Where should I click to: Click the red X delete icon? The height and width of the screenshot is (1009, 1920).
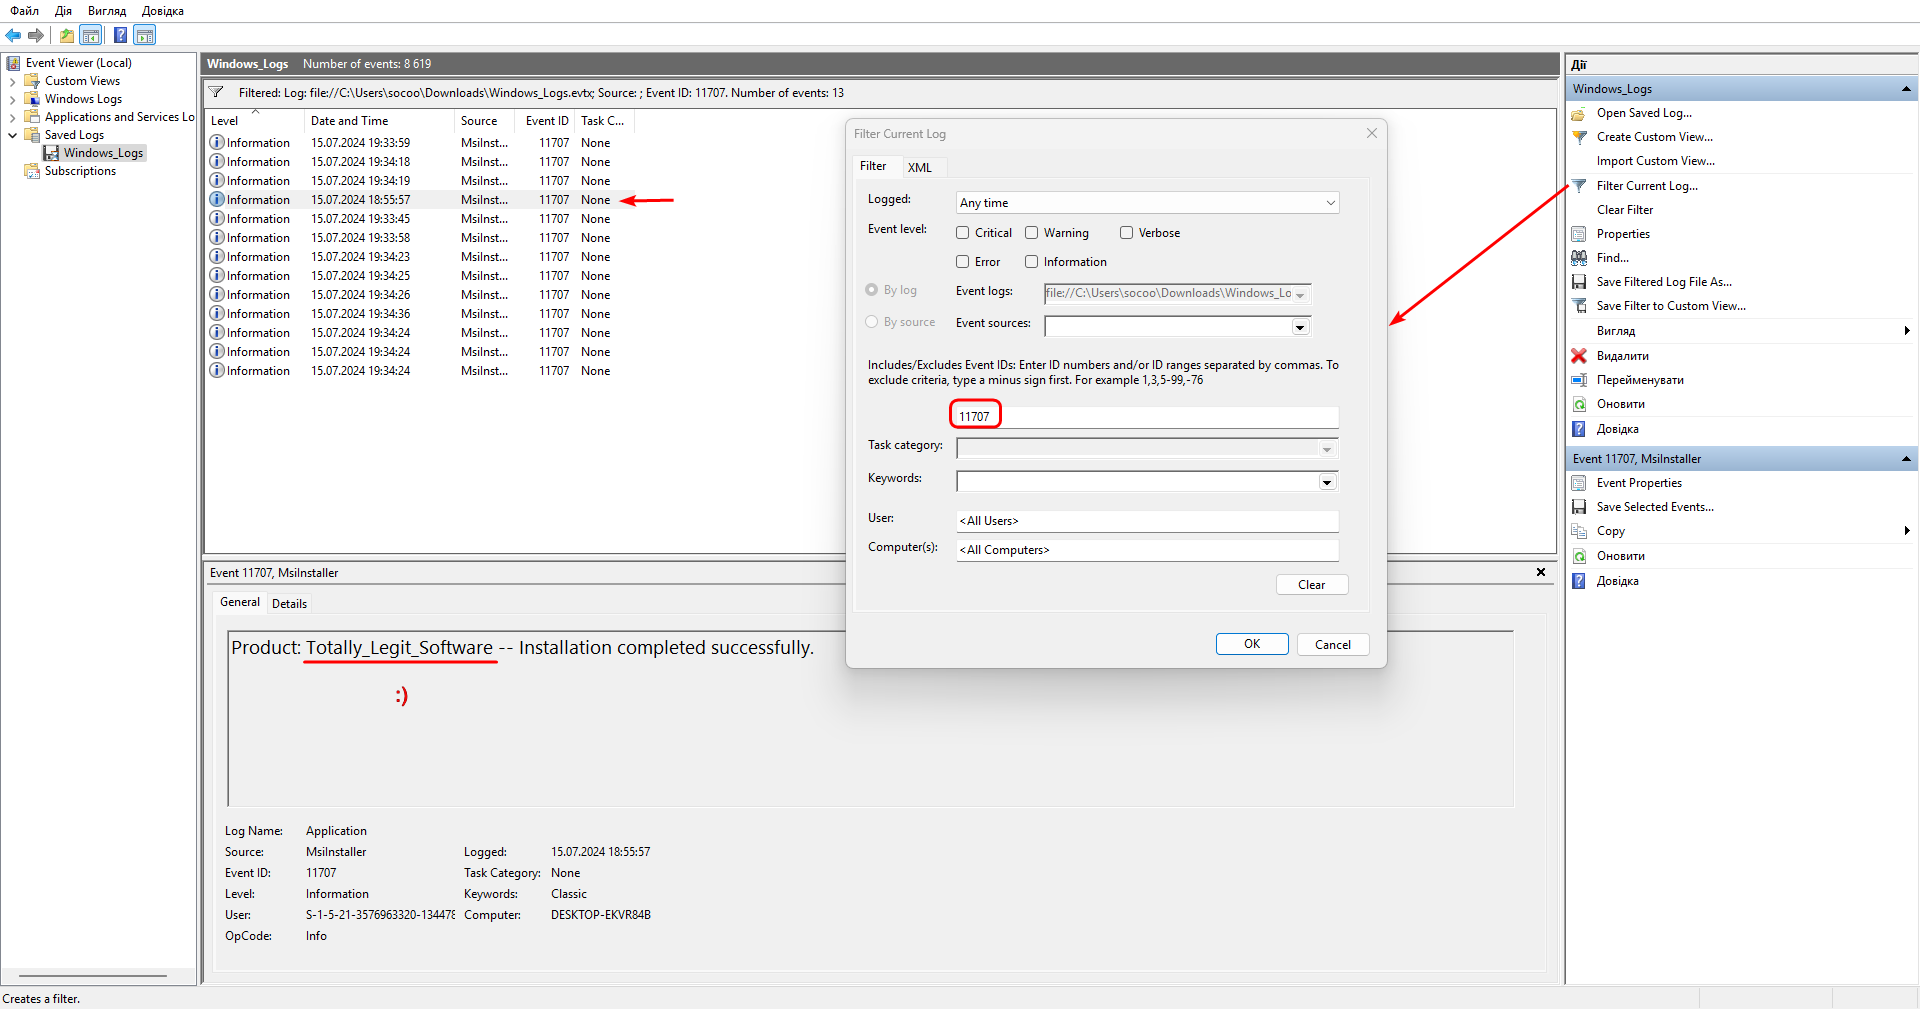point(1579,356)
